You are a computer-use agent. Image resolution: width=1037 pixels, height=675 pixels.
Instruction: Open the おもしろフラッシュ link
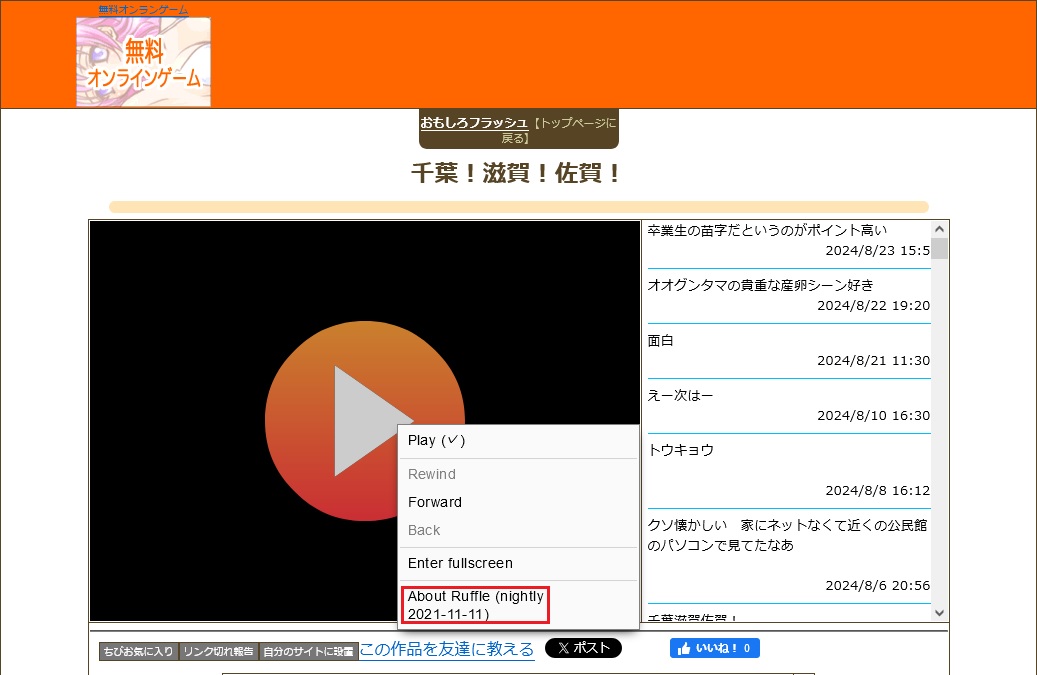[x=474, y=123]
